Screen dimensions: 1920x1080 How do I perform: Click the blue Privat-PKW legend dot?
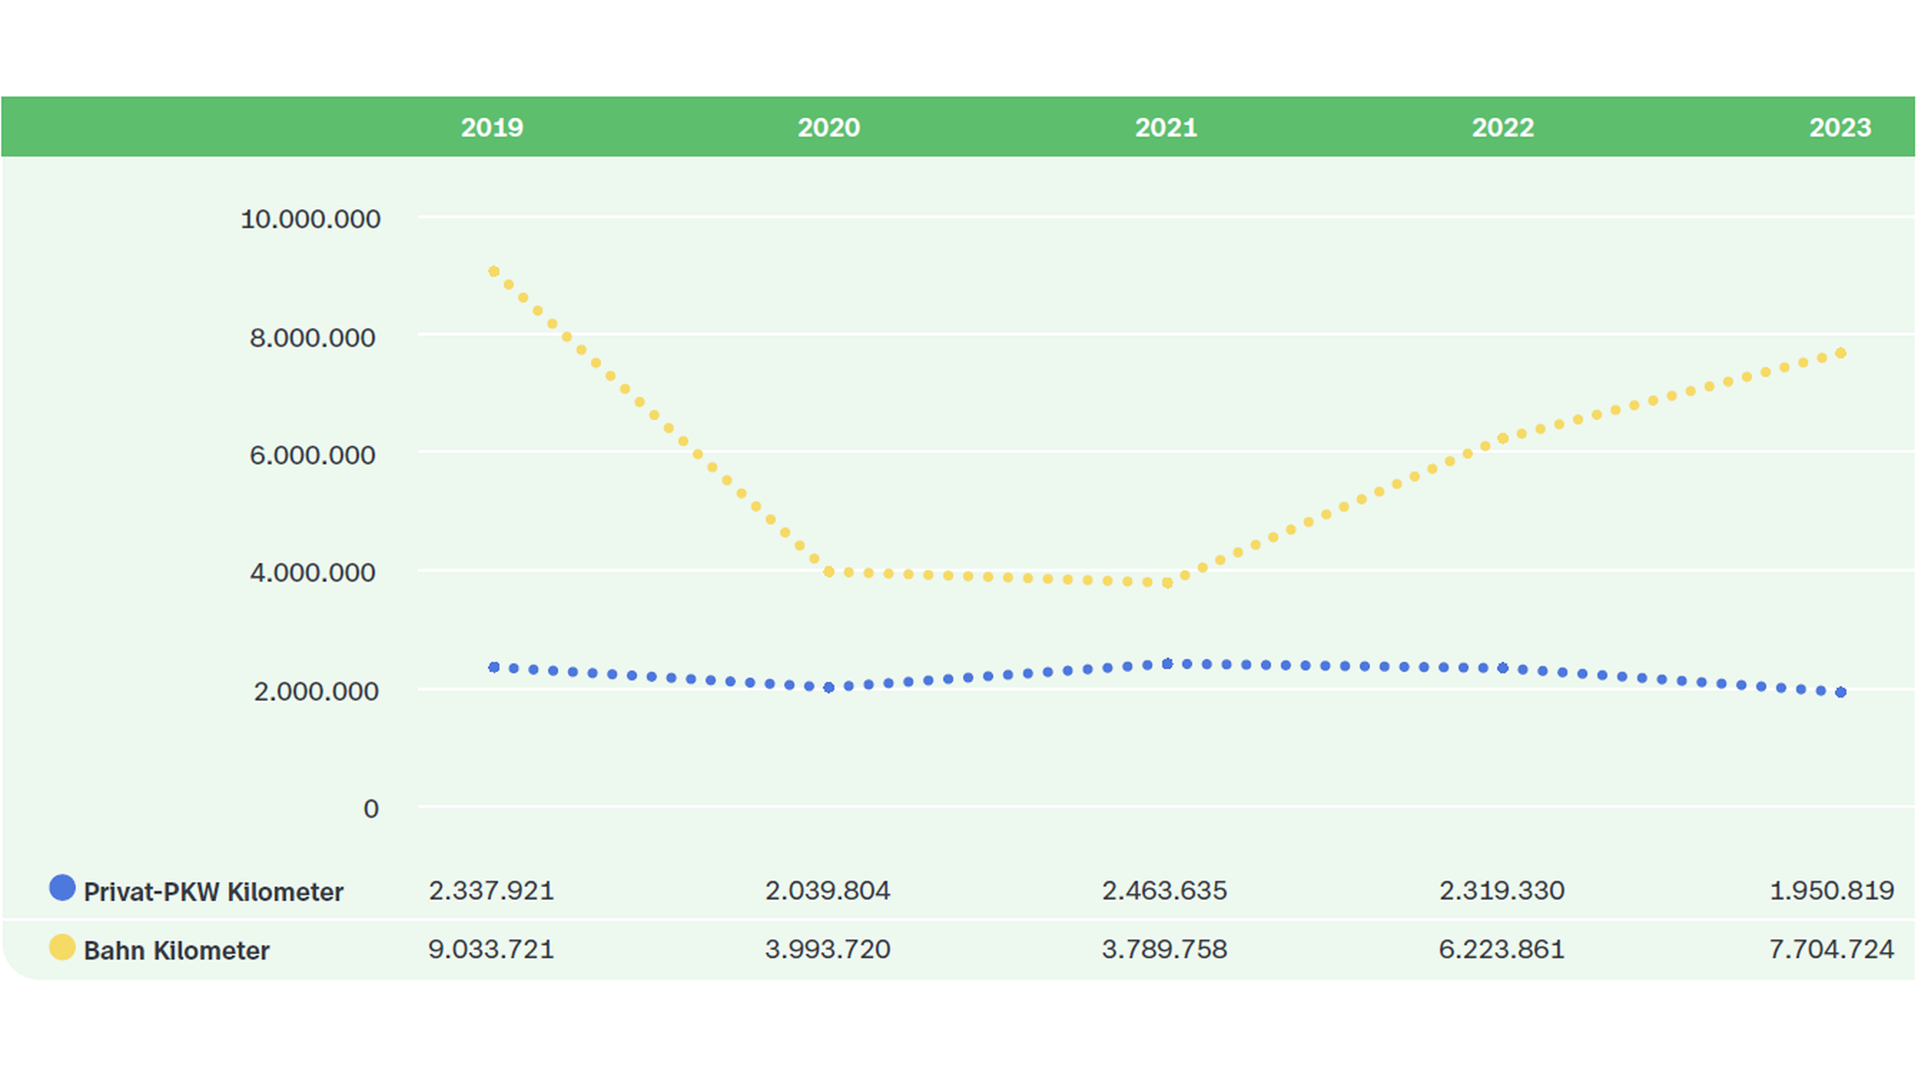[62, 888]
